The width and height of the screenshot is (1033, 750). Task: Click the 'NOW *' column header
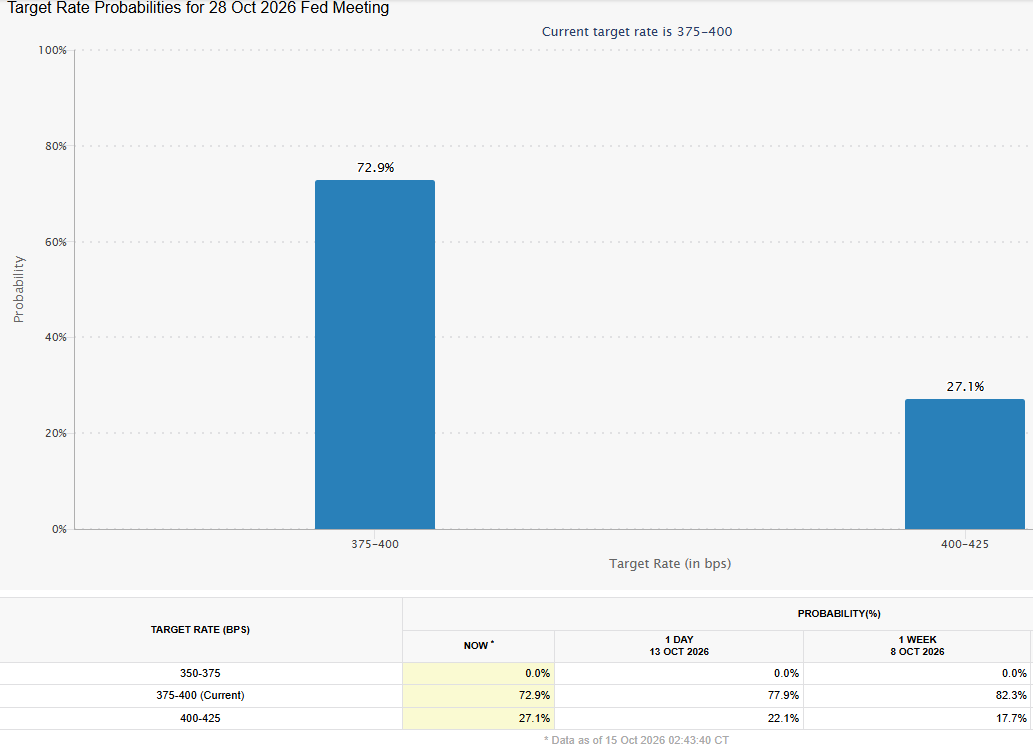pyautogui.click(x=478, y=646)
